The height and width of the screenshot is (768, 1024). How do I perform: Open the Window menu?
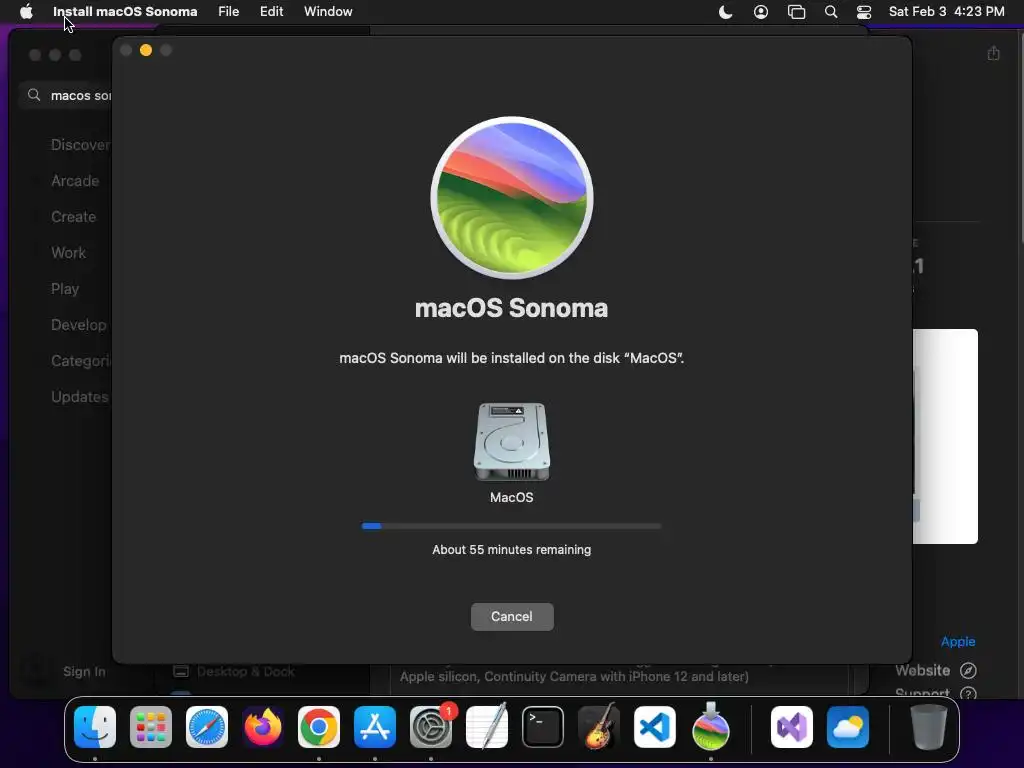(x=328, y=12)
